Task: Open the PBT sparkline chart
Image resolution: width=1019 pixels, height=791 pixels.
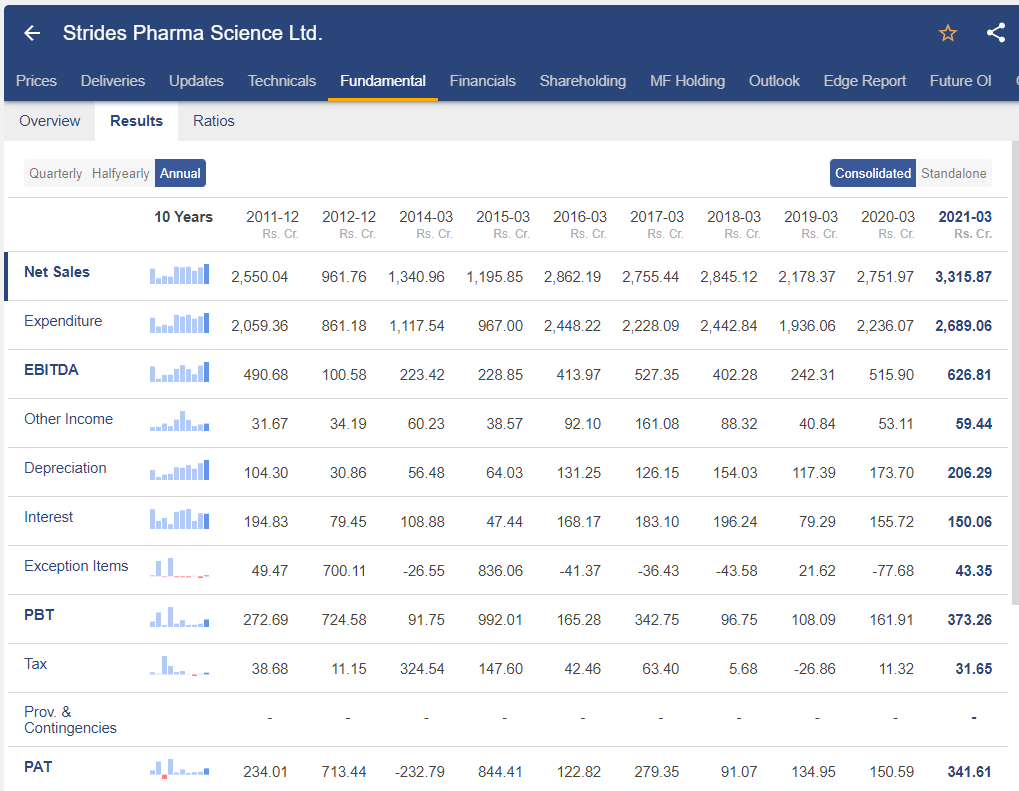Action: 179,617
